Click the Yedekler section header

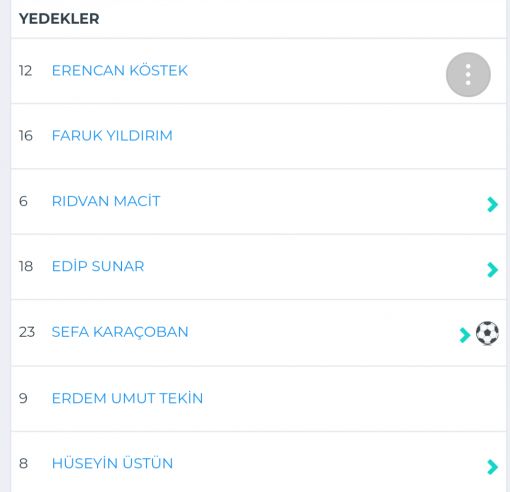point(59,19)
